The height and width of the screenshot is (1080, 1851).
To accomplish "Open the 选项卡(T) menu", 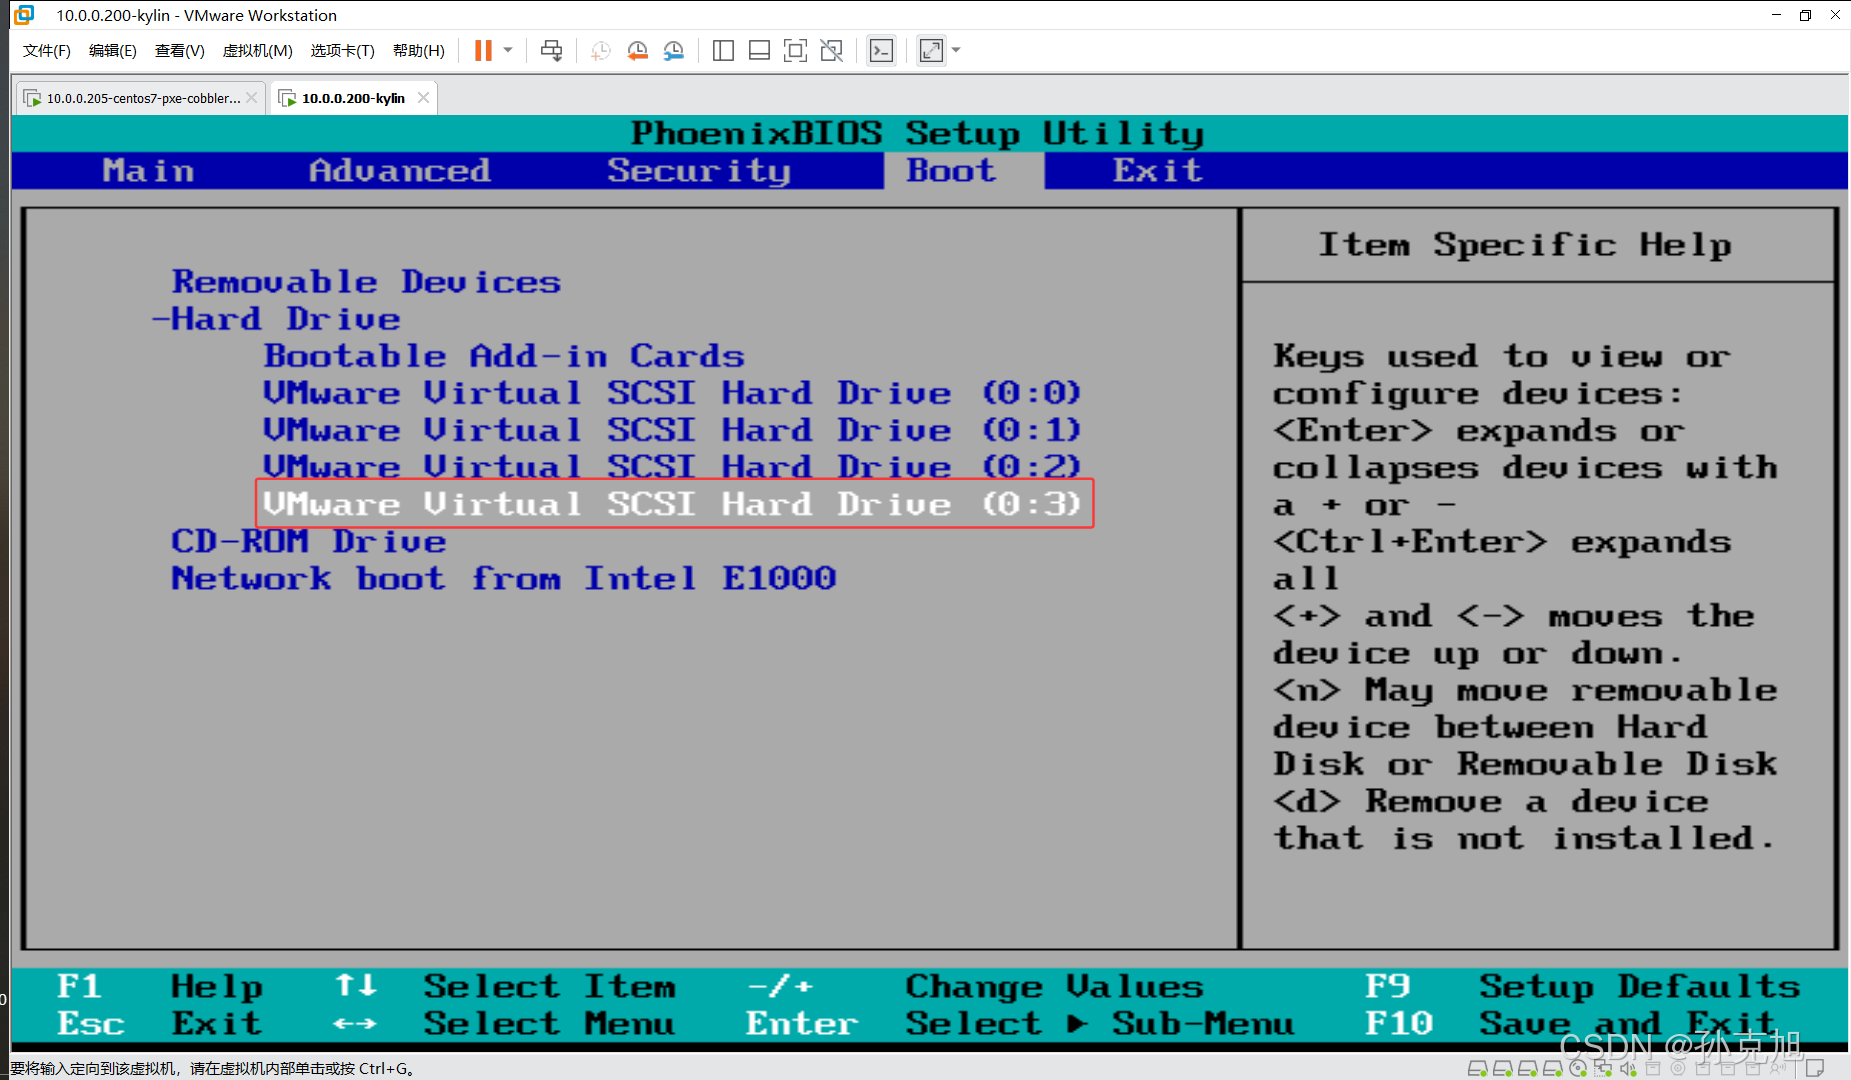I will click(342, 50).
